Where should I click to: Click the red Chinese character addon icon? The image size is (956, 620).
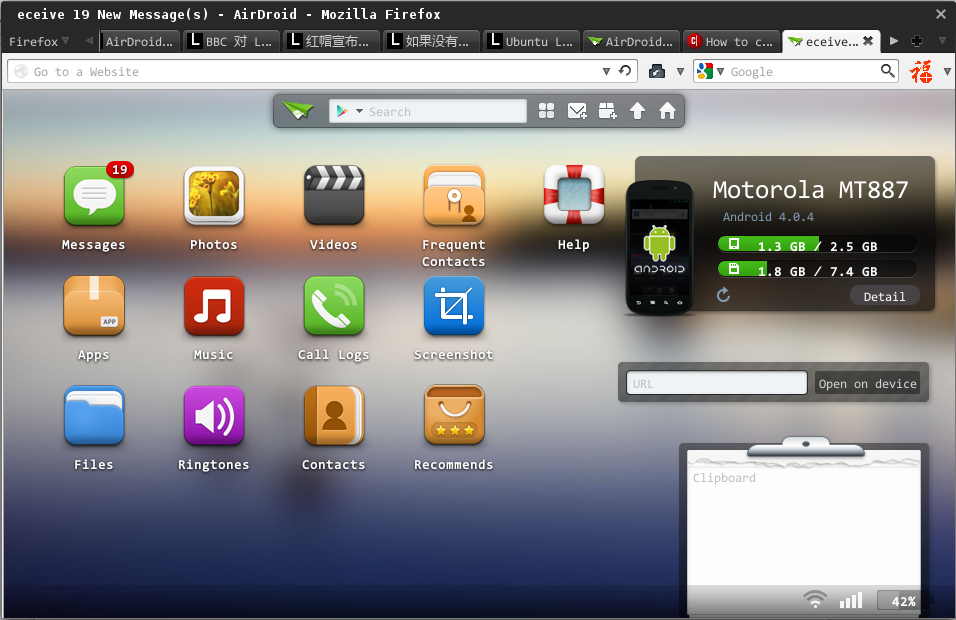921,71
